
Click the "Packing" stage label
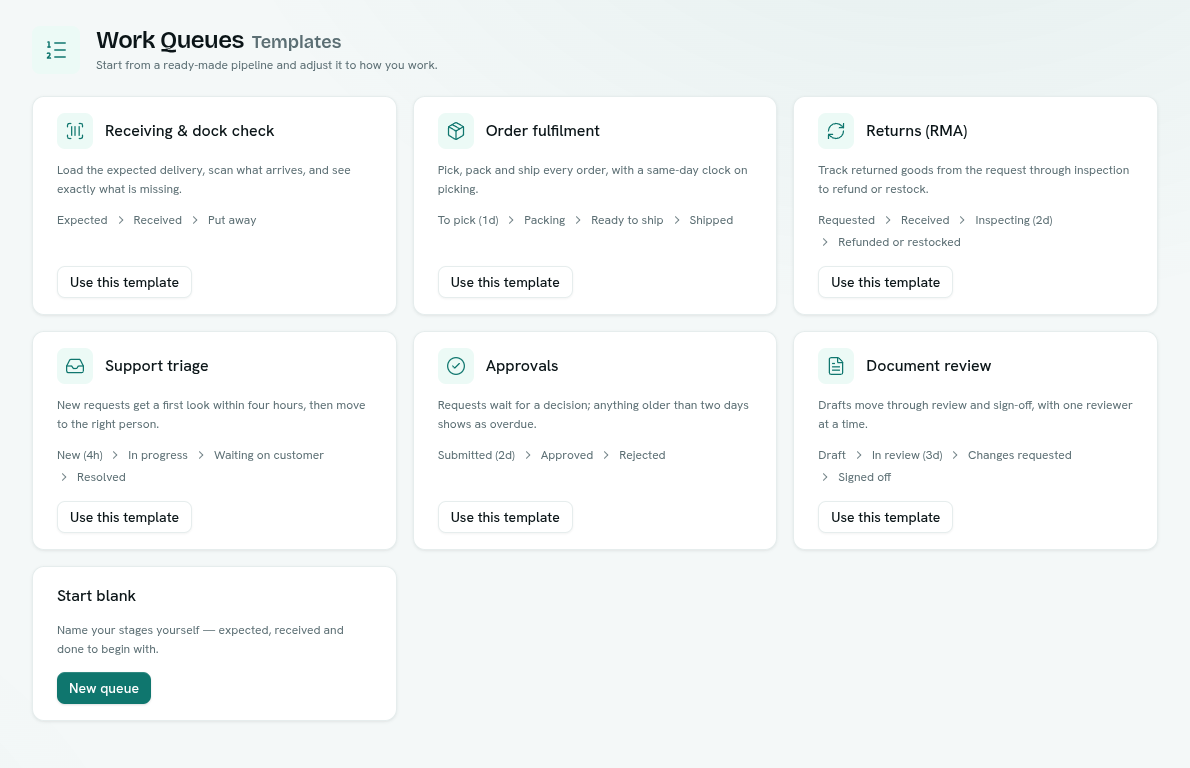point(545,220)
